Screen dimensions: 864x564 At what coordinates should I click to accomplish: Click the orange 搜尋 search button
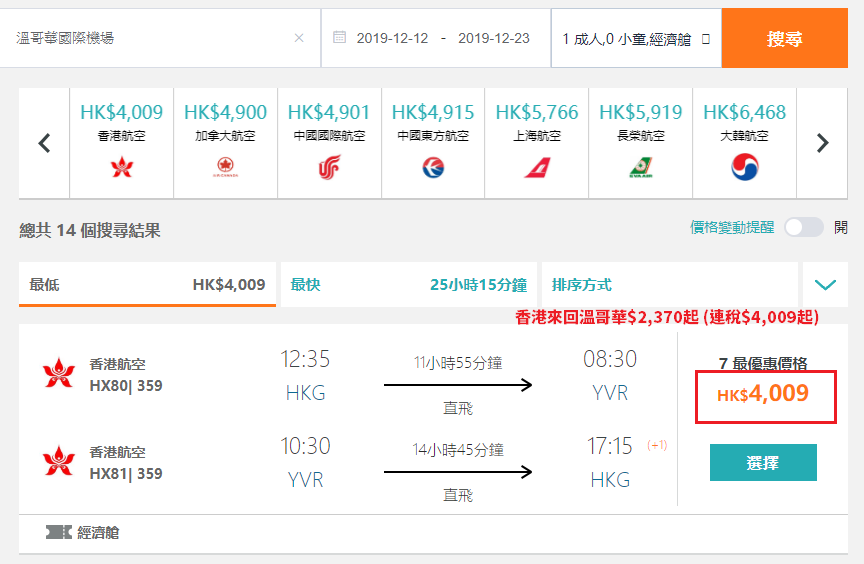(x=785, y=38)
